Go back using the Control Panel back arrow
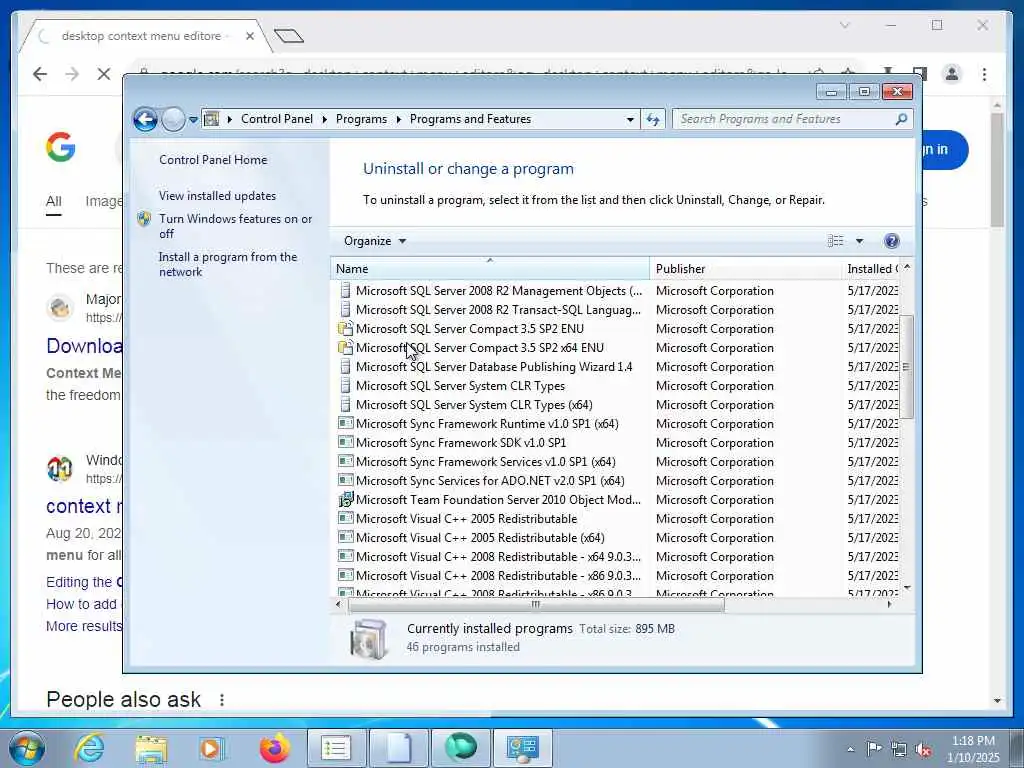The image size is (1024, 768). pyautogui.click(x=145, y=120)
